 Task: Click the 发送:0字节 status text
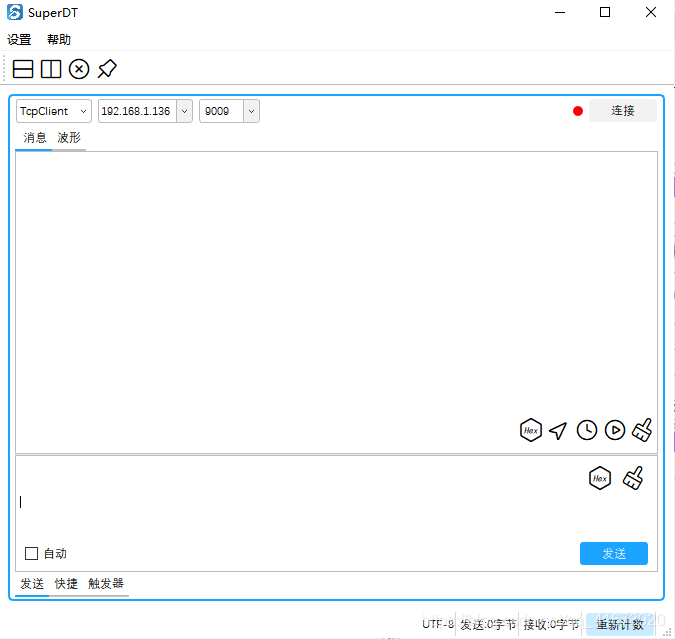click(x=488, y=624)
